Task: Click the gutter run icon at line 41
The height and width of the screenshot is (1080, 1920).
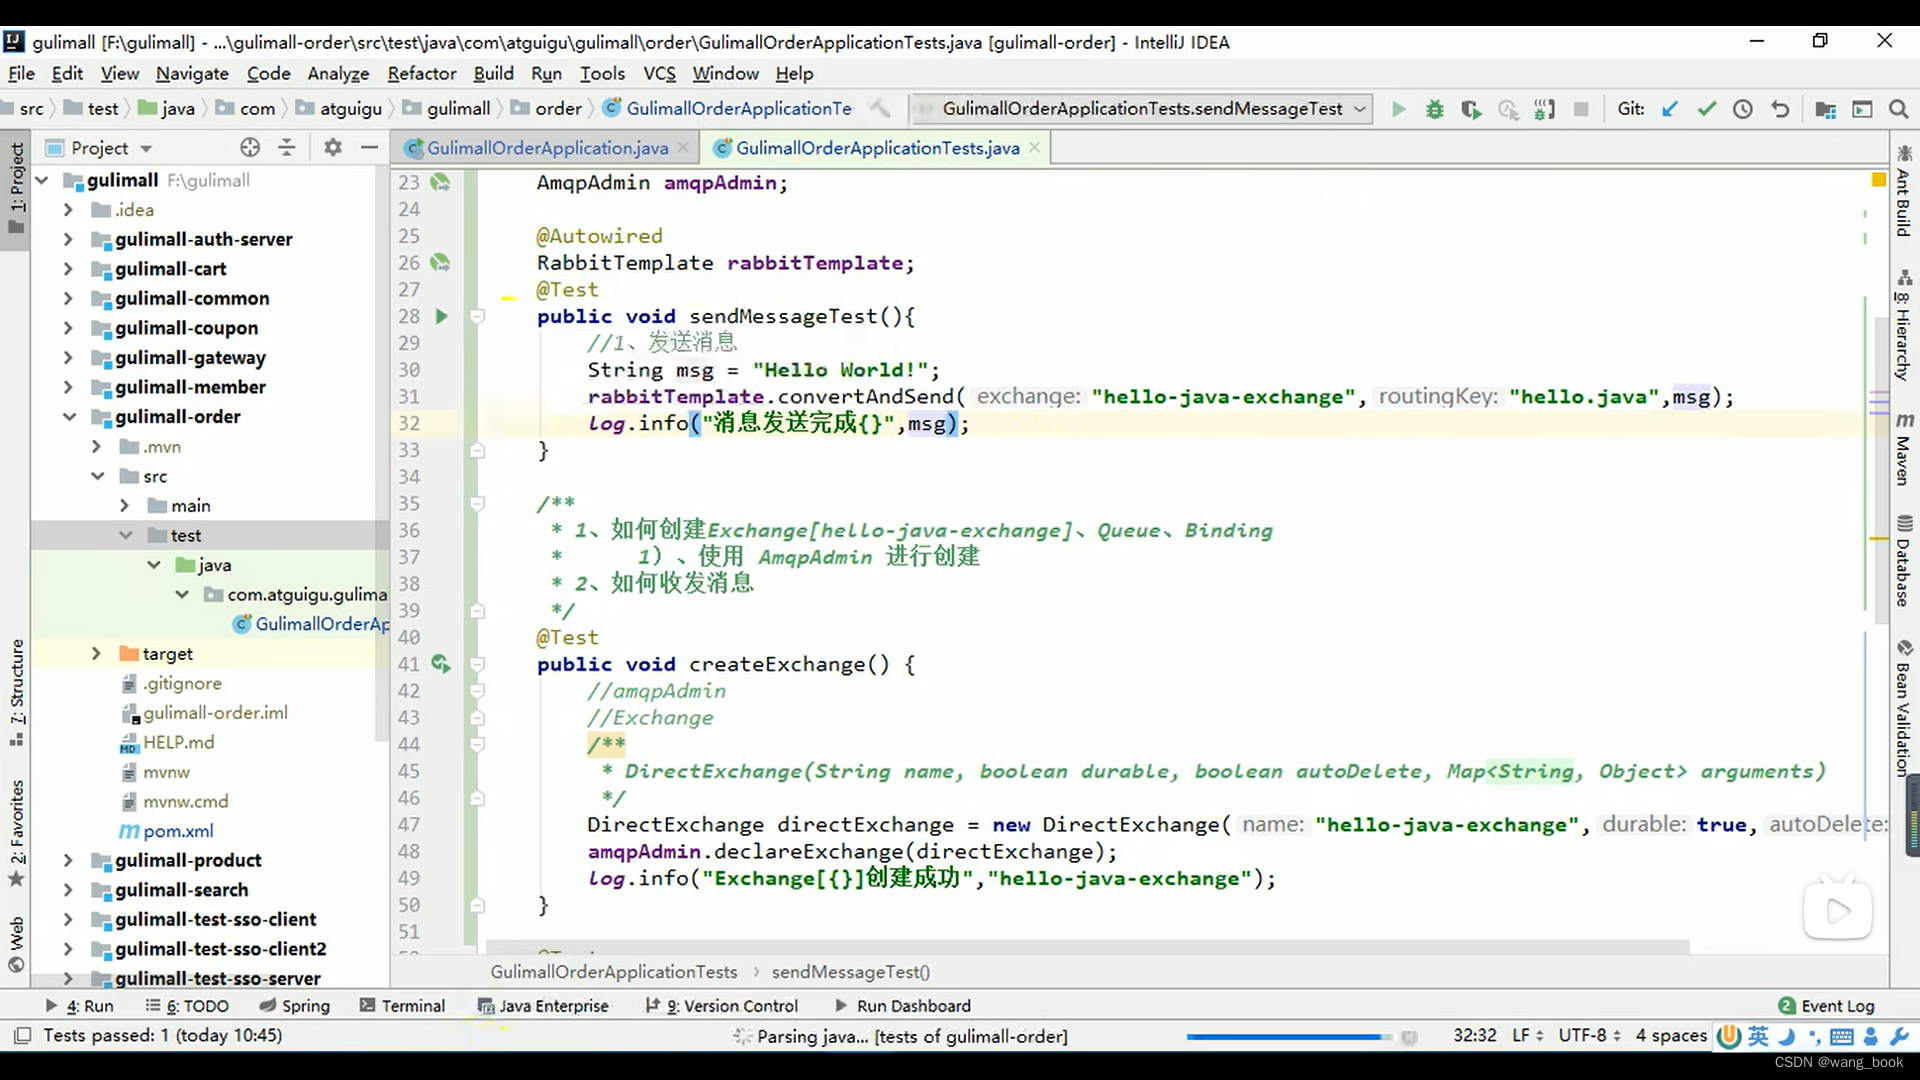Action: (441, 663)
